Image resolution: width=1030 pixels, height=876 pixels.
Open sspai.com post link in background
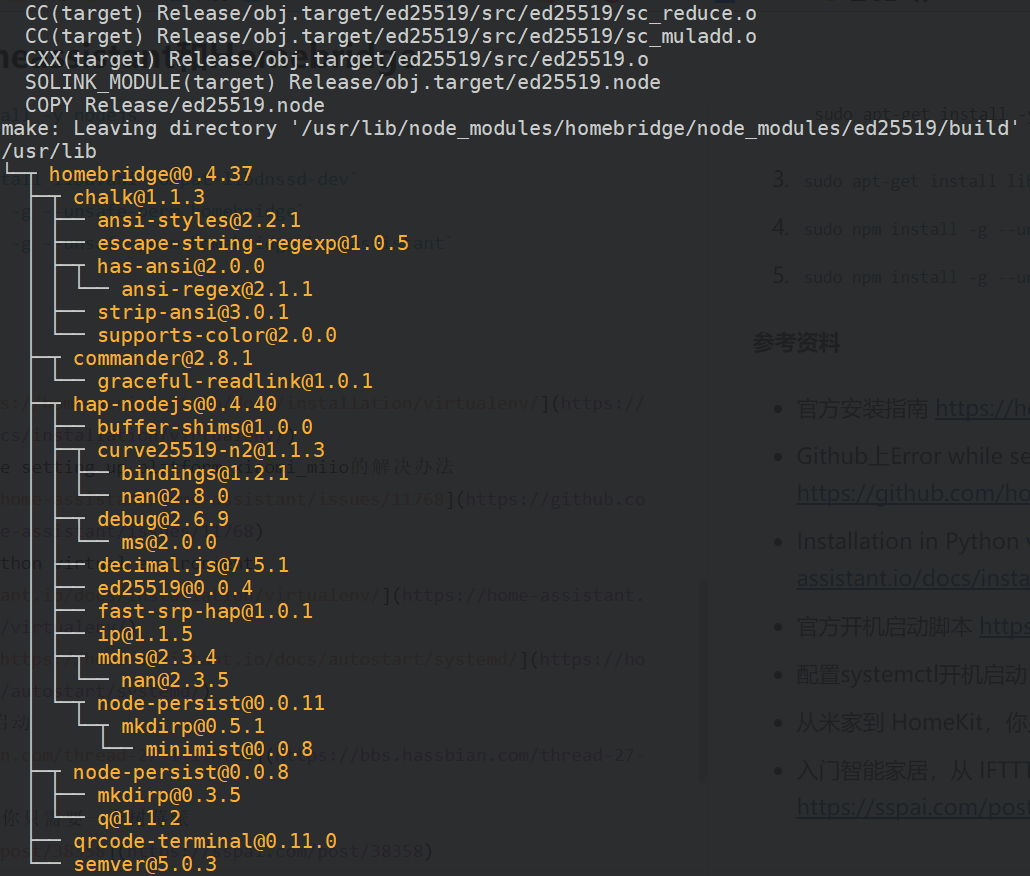point(913,807)
